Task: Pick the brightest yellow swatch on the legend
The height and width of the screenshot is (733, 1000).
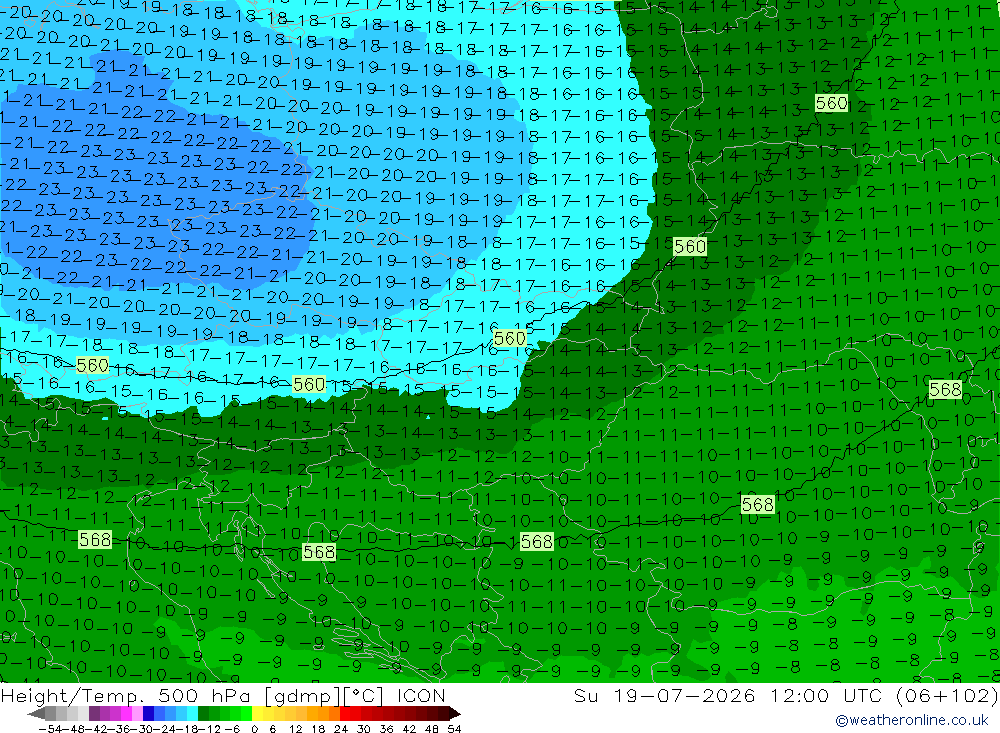Action: tap(258, 714)
